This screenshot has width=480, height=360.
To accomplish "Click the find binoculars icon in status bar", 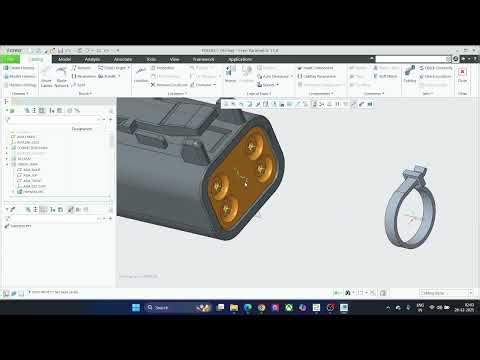I will (x=348, y=293).
